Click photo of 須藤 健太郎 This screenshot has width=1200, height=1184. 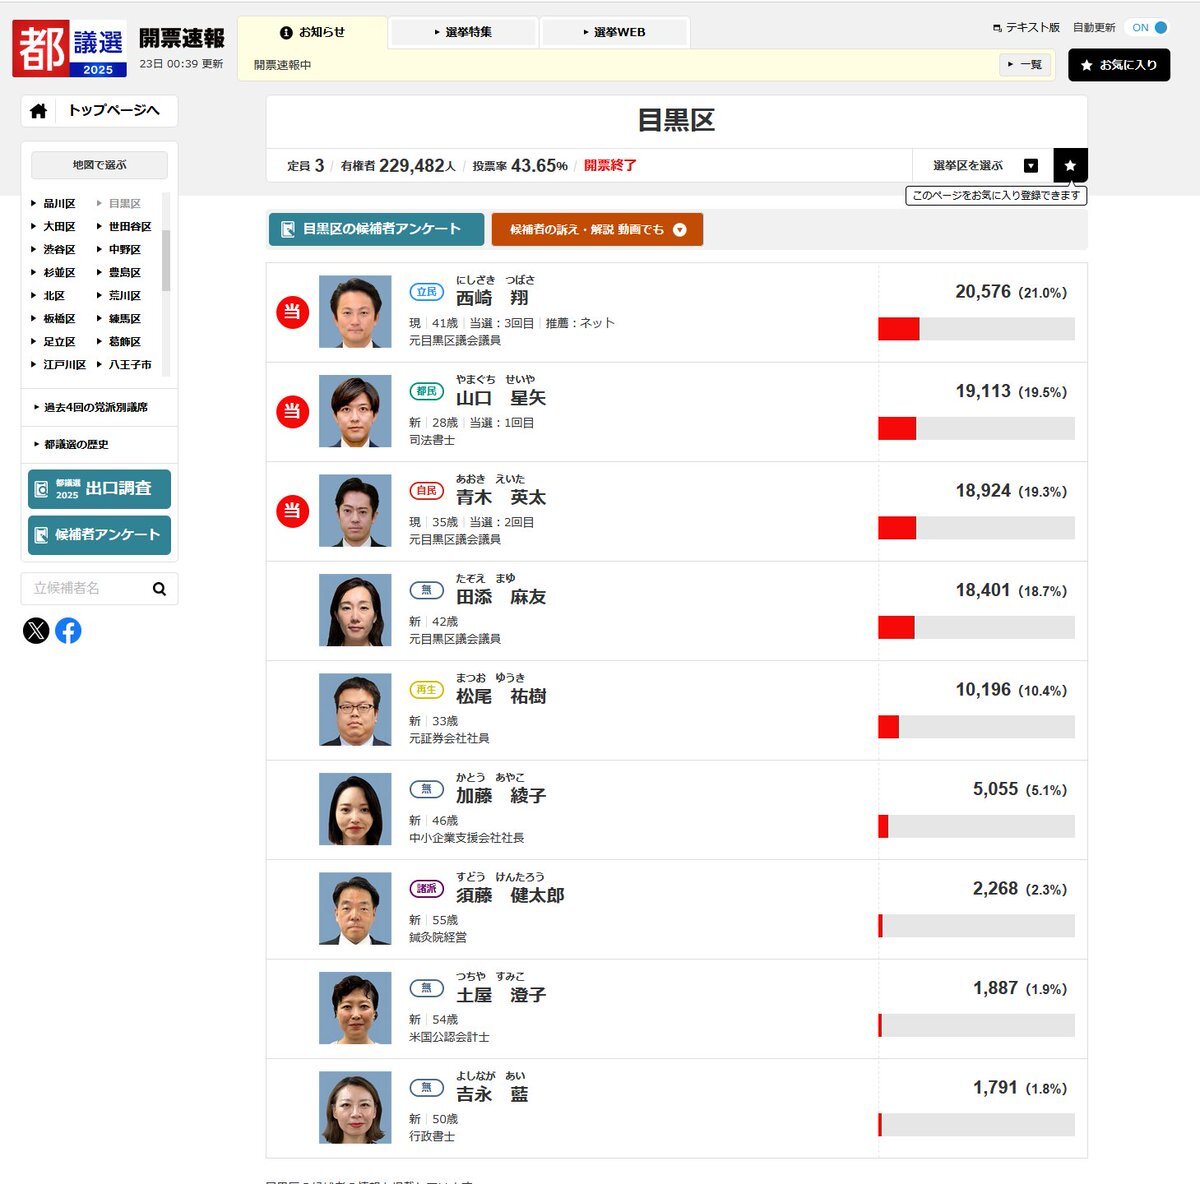click(x=355, y=909)
